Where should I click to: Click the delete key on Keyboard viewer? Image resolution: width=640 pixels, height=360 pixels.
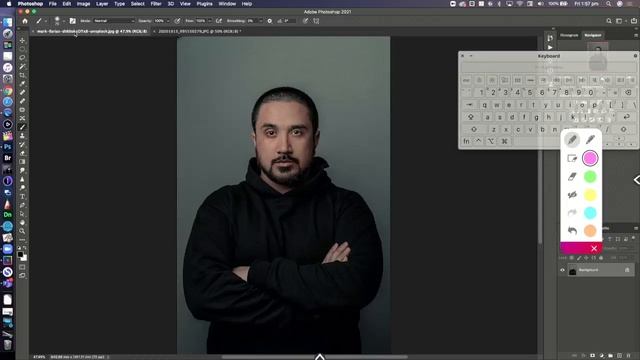(629, 93)
